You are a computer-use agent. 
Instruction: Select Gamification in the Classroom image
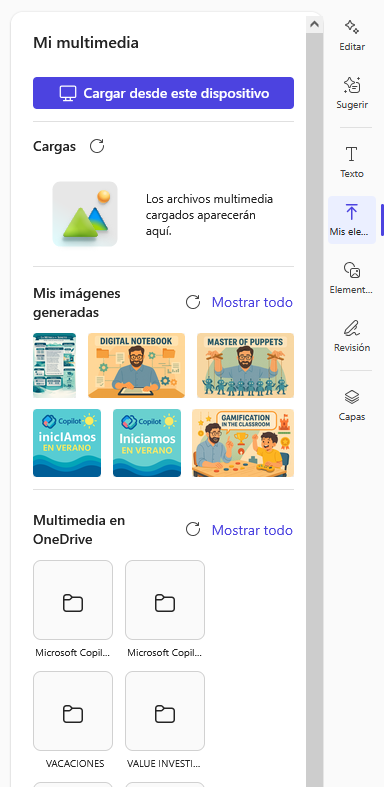pyautogui.click(x=243, y=443)
